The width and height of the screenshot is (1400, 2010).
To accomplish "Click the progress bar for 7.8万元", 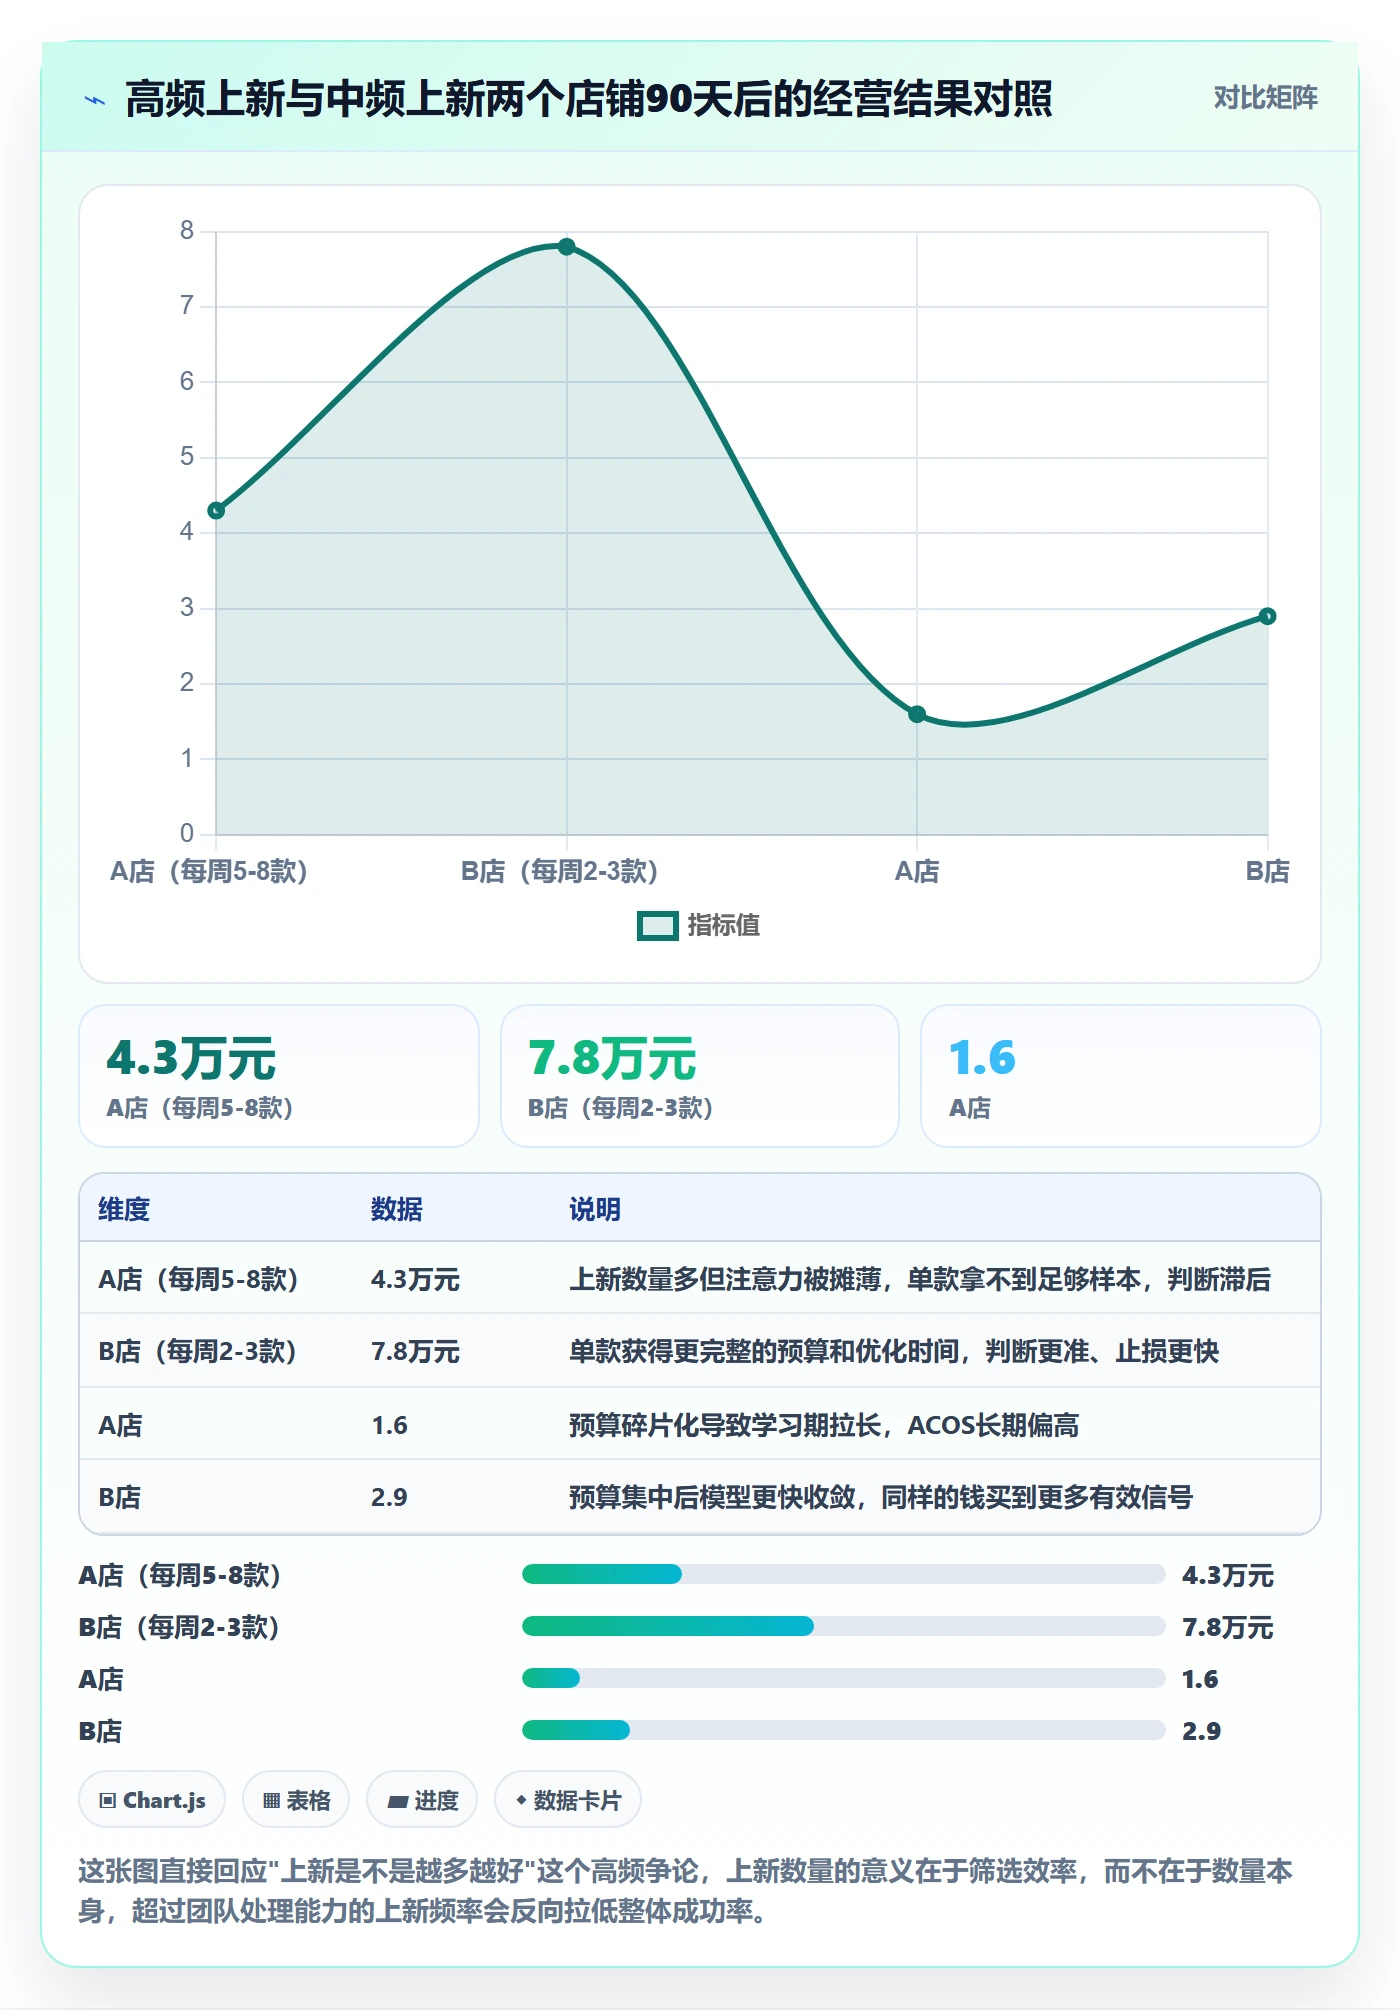I will point(843,1626).
